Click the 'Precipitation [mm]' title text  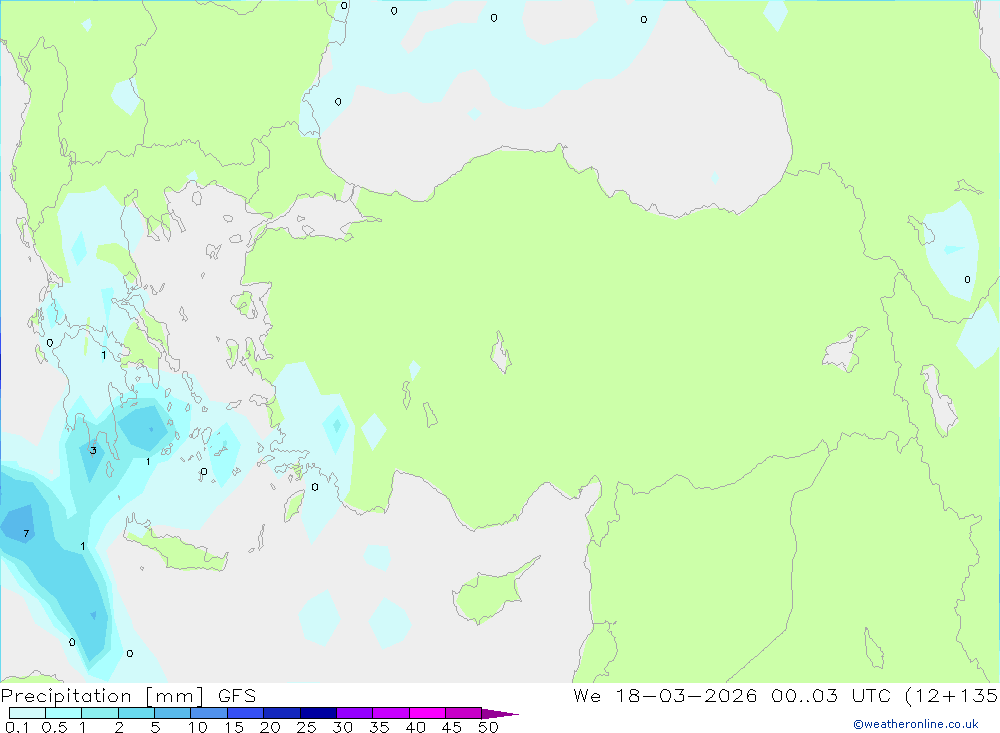pos(102,696)
